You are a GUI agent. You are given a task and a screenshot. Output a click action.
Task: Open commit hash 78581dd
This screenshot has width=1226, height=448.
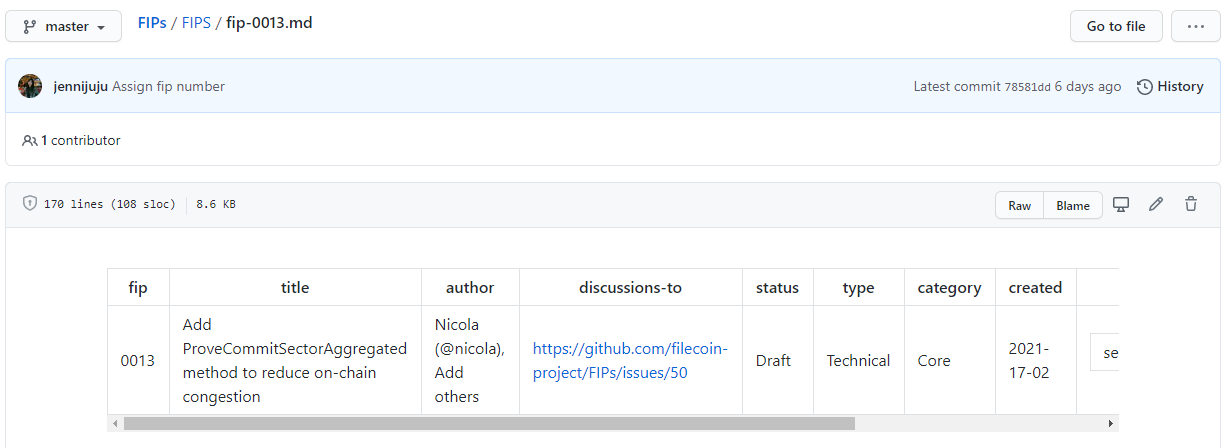click(1027, 87)
